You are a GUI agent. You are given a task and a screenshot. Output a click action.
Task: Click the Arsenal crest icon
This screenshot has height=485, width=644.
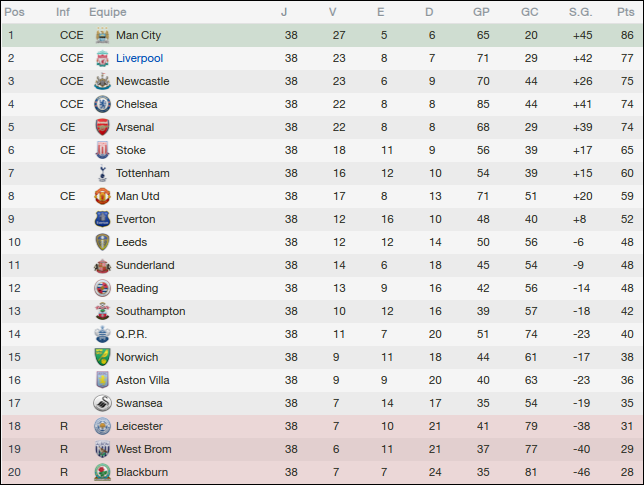click(102, 127)
